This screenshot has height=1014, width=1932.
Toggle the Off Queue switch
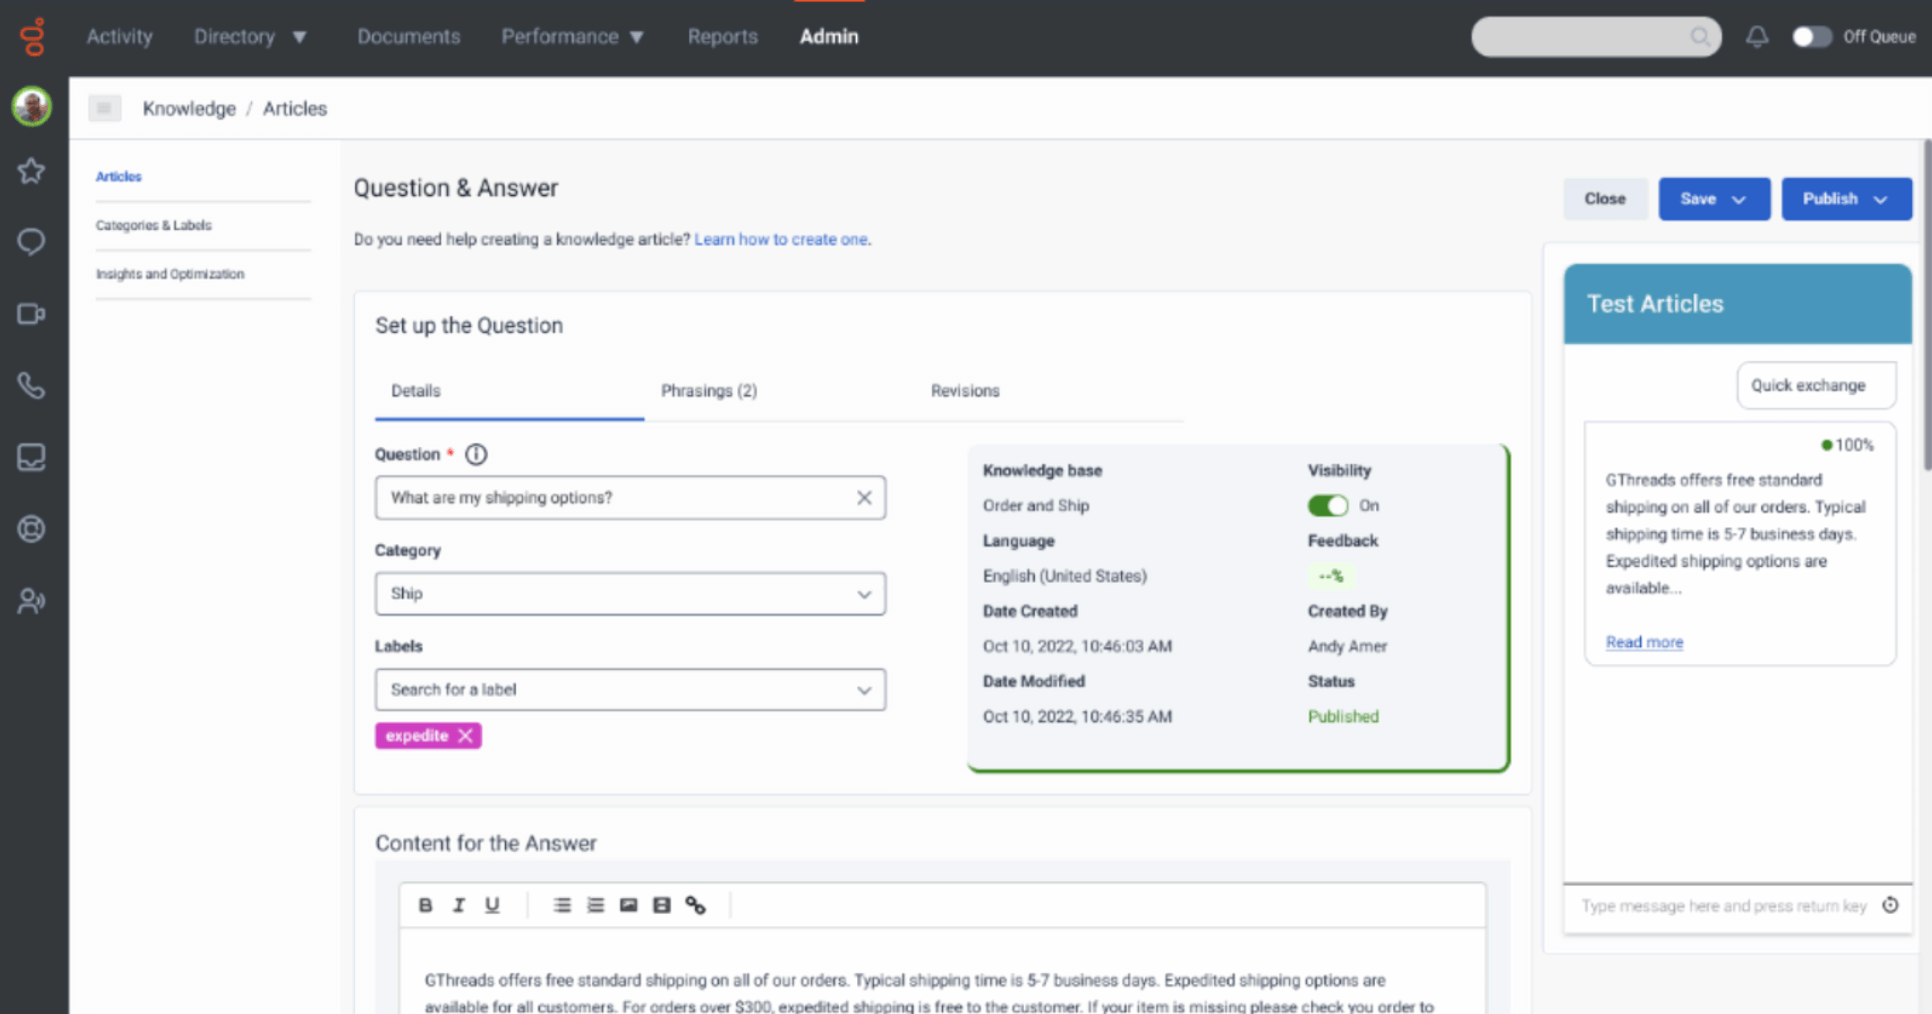pyautogui.click(x=1811, y=37)
